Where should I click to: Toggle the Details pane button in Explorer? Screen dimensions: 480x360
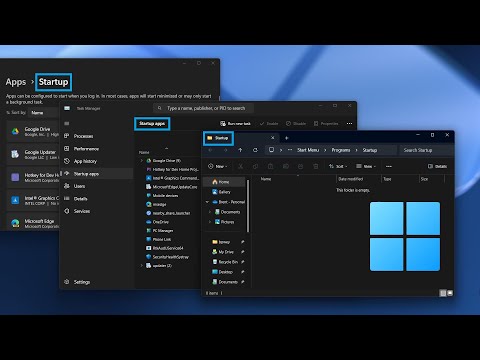[x=438, y=166]
